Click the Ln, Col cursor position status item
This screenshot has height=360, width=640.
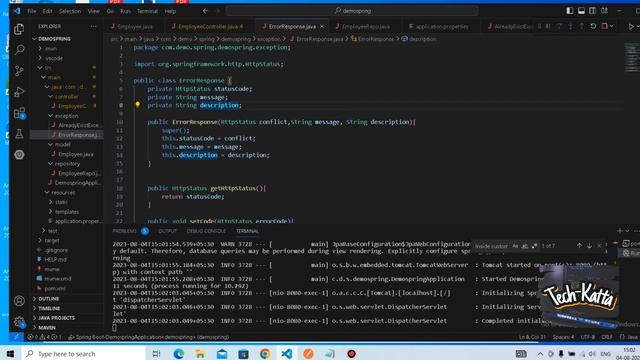pos(532,337)
